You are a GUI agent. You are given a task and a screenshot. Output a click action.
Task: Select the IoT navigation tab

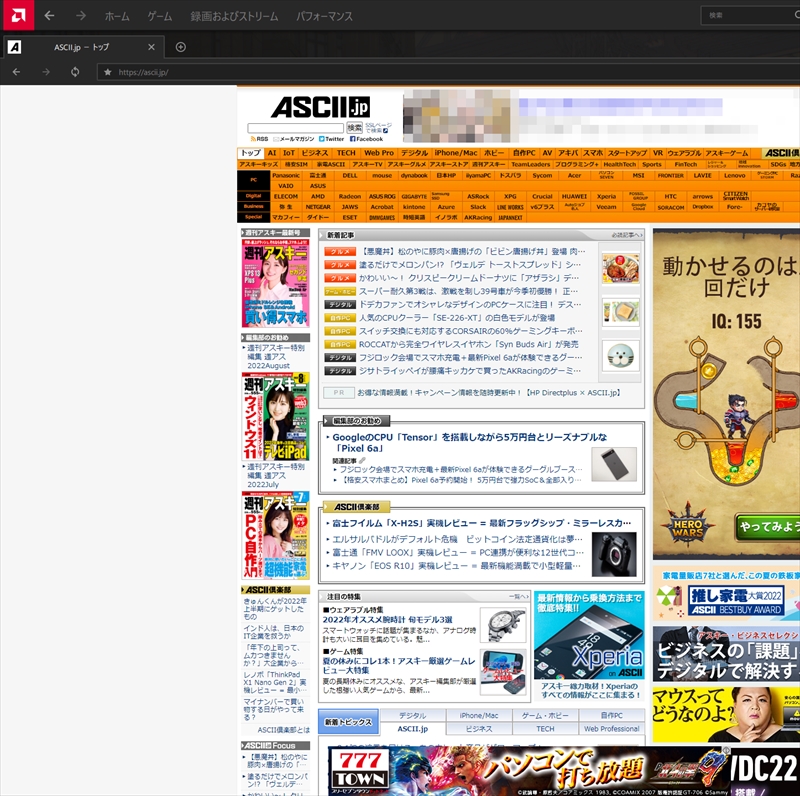(289, 153)
